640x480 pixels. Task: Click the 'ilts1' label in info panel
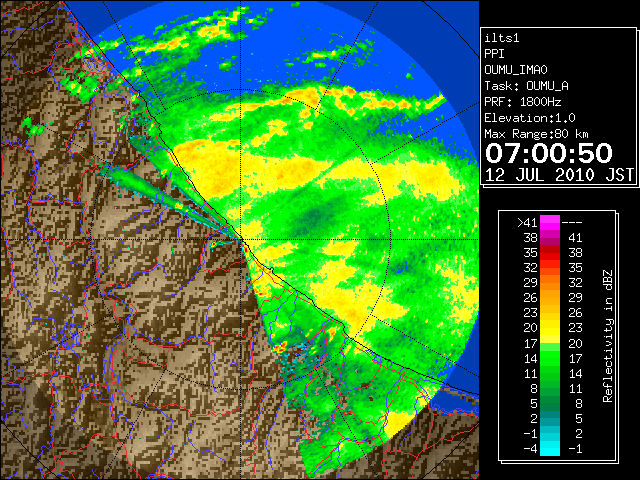(x=502, y=38)
